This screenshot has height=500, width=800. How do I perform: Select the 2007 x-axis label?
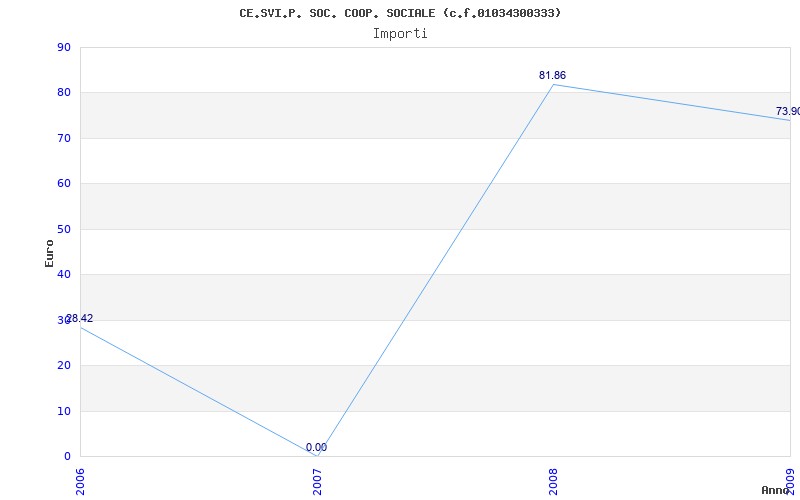pyautogui.click(x=317, y=482)
